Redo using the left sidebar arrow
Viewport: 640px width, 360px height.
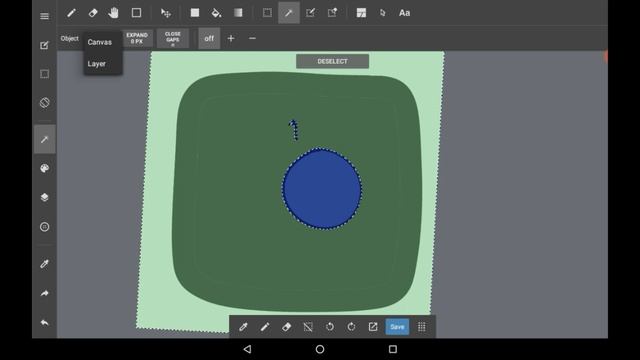pyautogui.click(x=44, y=293)
